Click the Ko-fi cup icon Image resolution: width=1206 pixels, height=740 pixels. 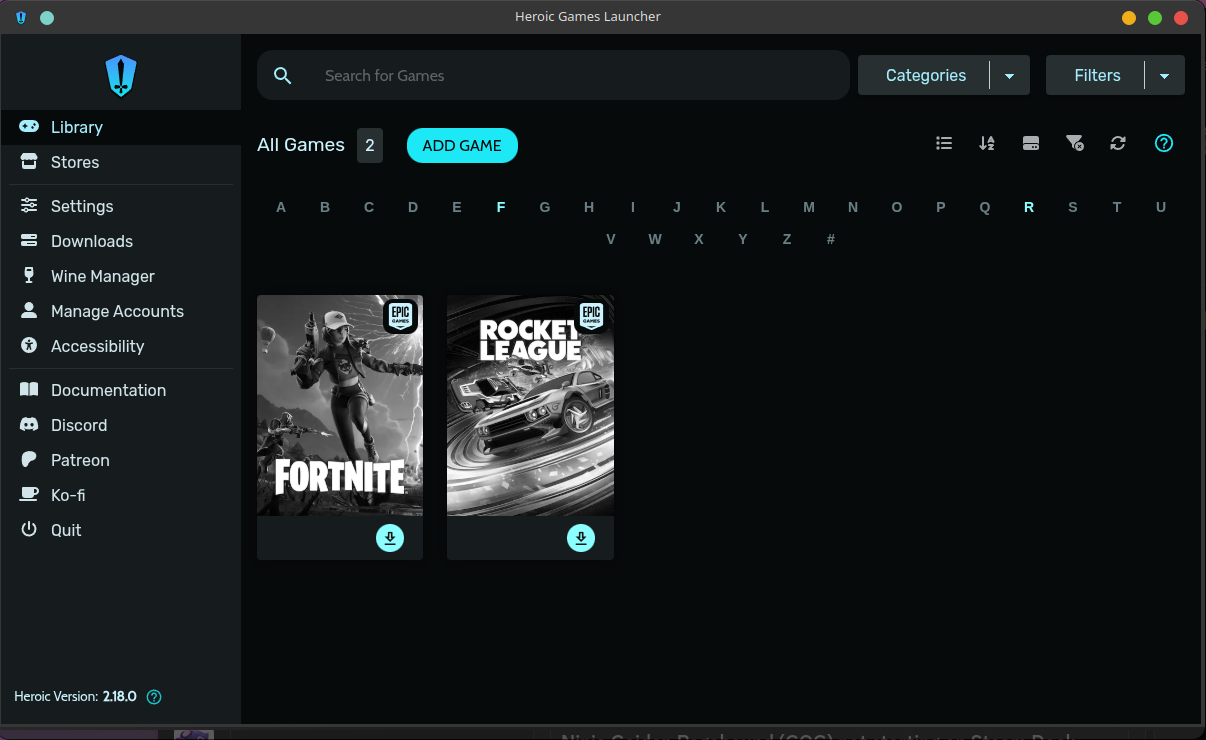tap(30, 495)
